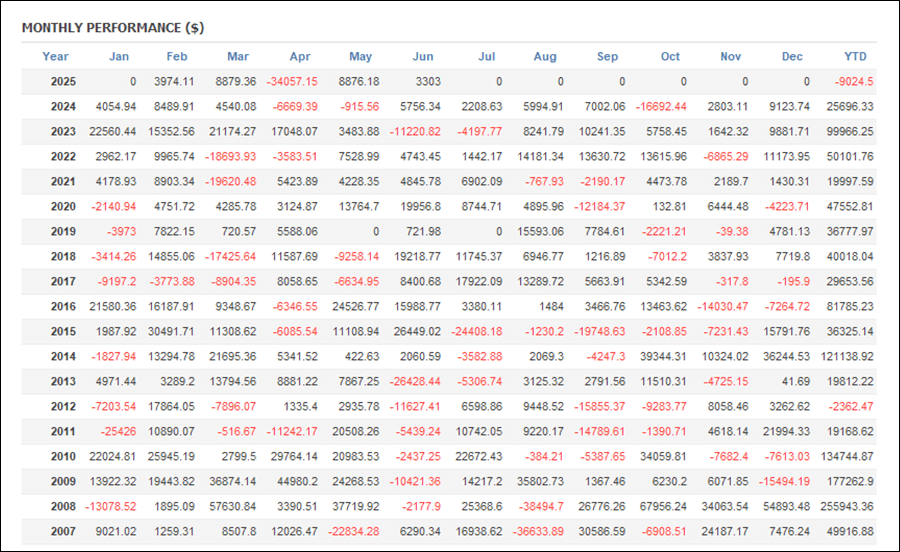This screenshot has width=900, height=552.
Task: Select the 2025 row label
Action: point(63,81)
